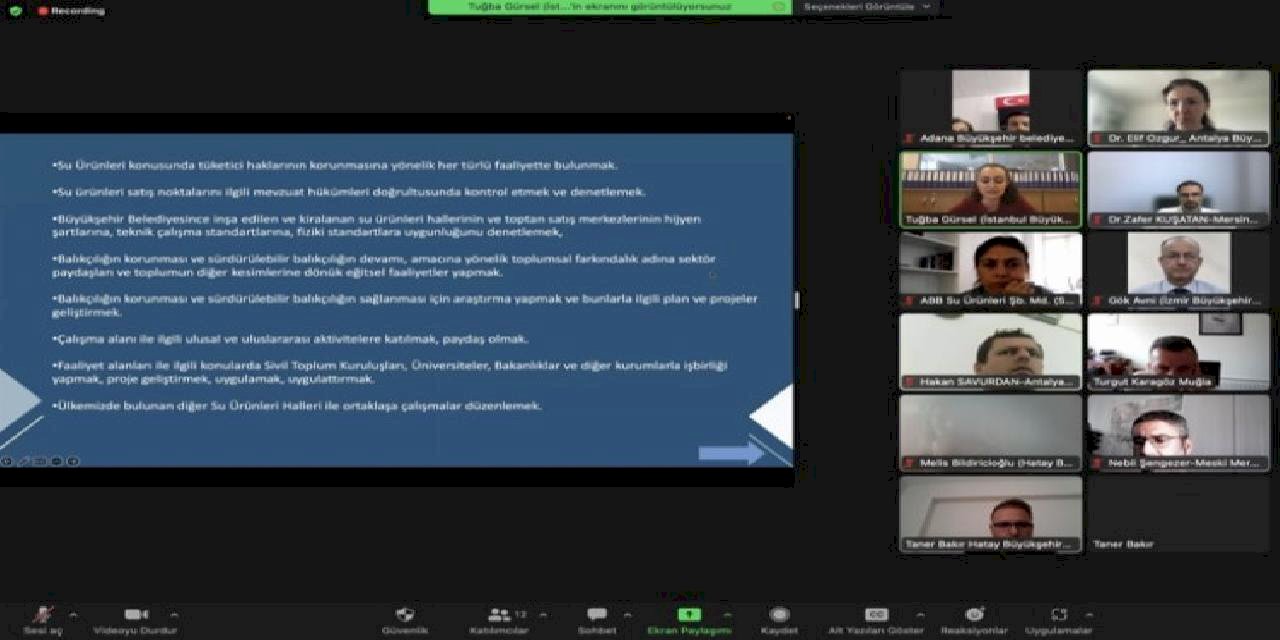The height and width of the screenshot is (640, 1280).
Task: Stop video with the Videoyu Durdur camera icon
Action: [136, 615]
